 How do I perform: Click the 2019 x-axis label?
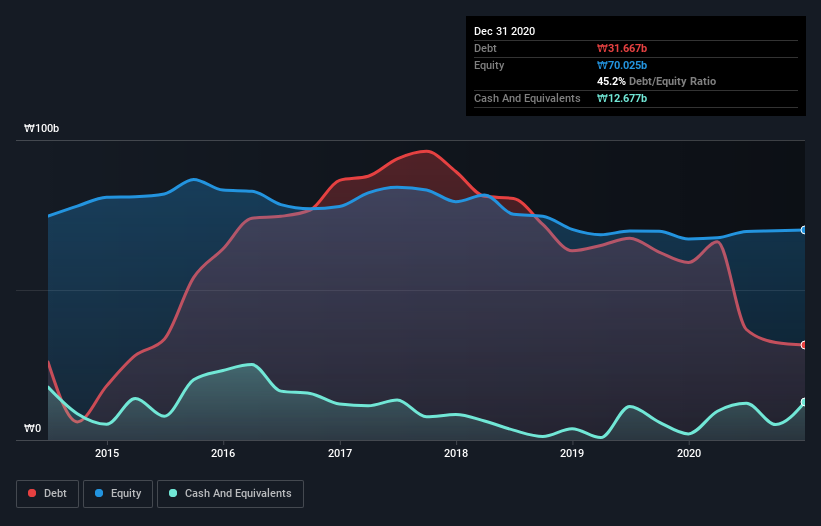point(572,453)
